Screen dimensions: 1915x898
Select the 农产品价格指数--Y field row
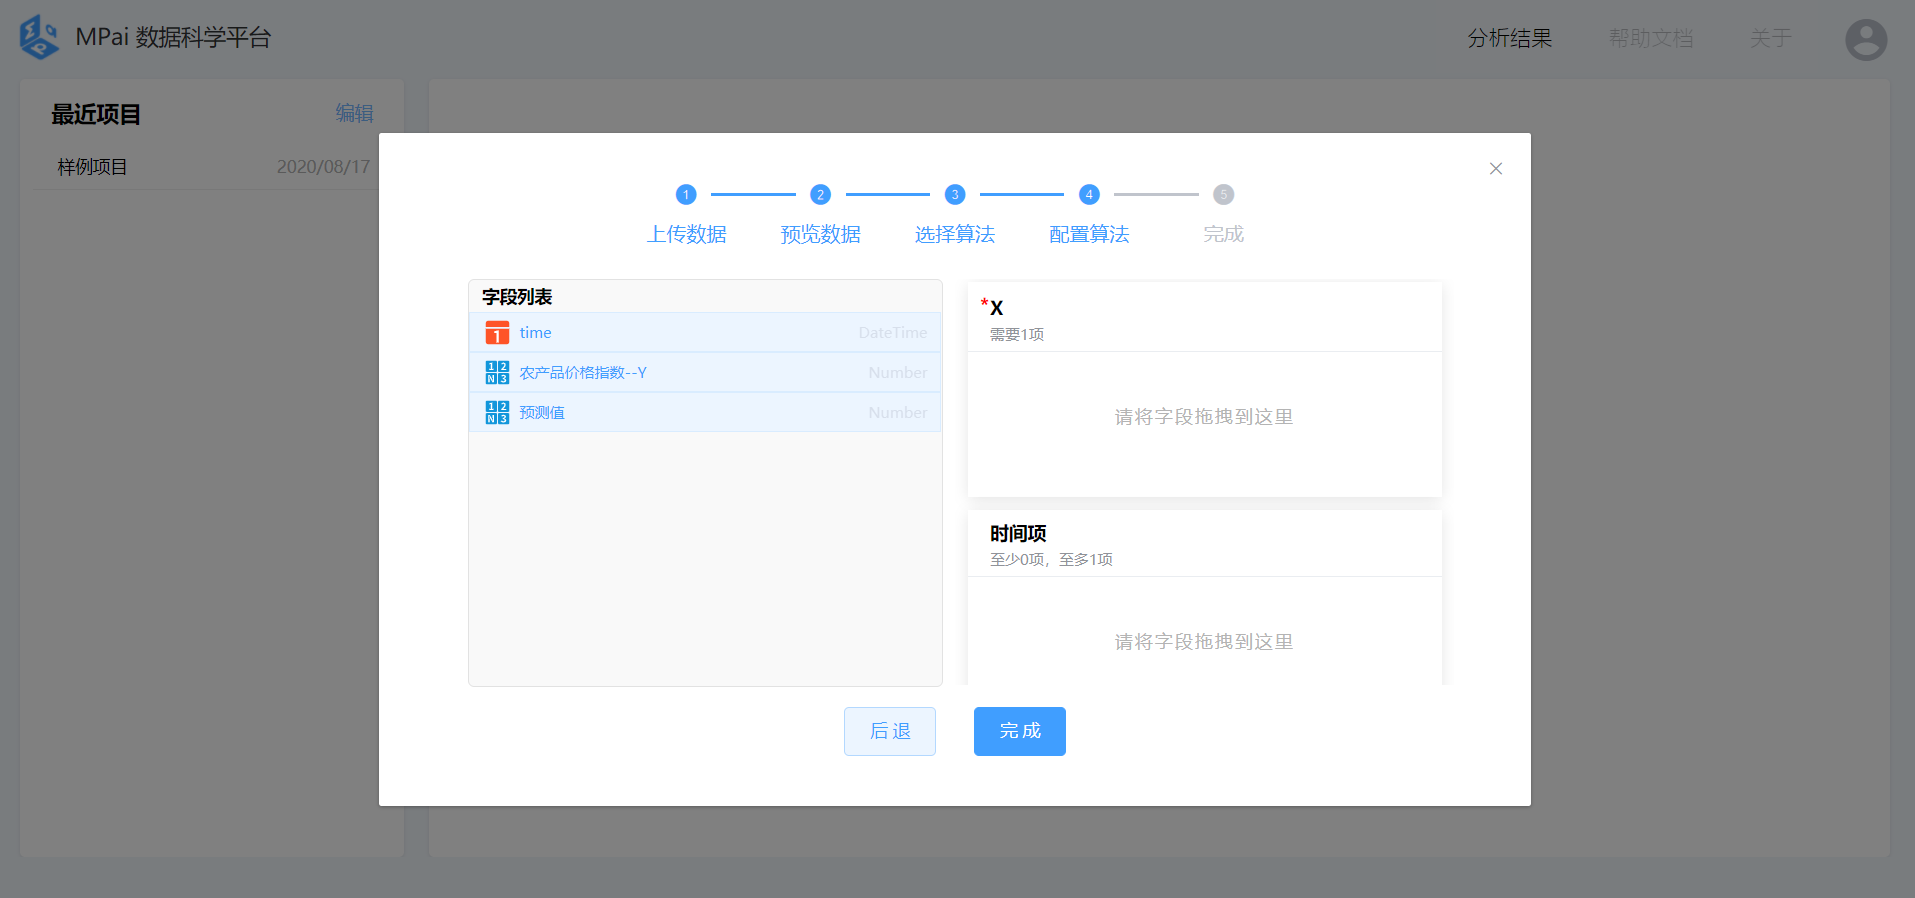click(705, 373)
